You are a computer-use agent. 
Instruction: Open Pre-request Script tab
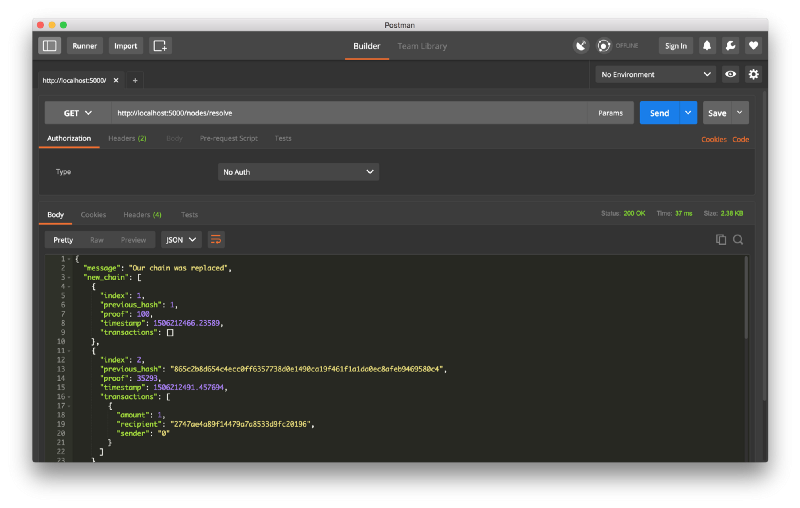229,138
